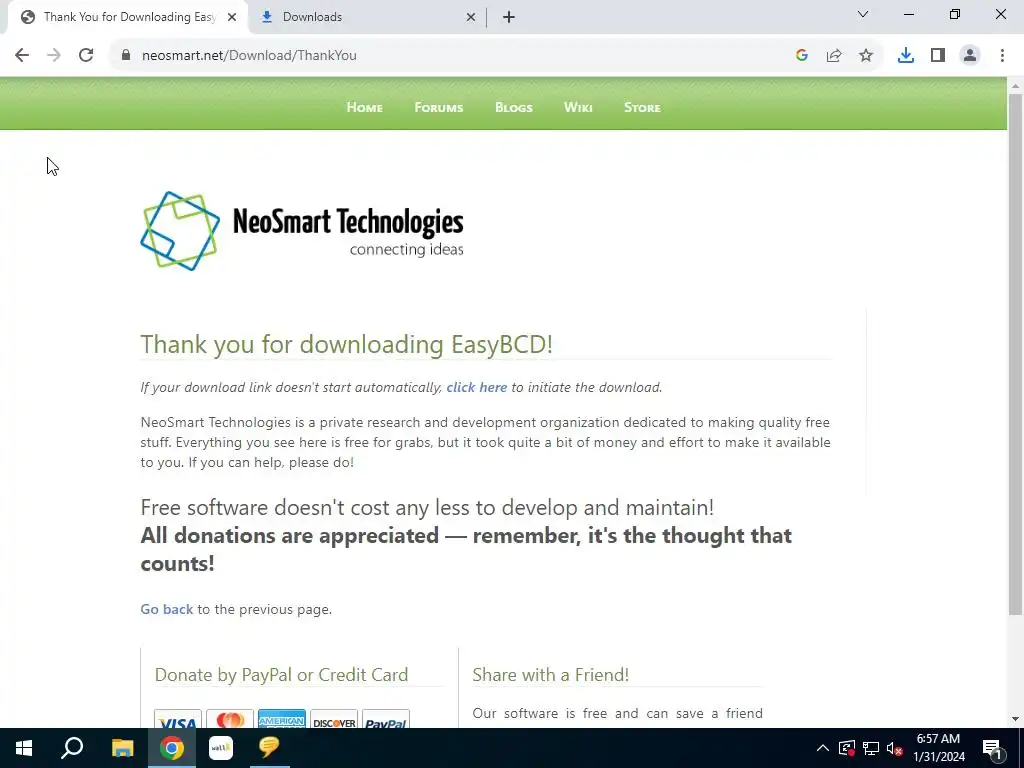The image size is (1024, 768).
Task: Open the Windows Start menu
Action: tap(24, 748)
